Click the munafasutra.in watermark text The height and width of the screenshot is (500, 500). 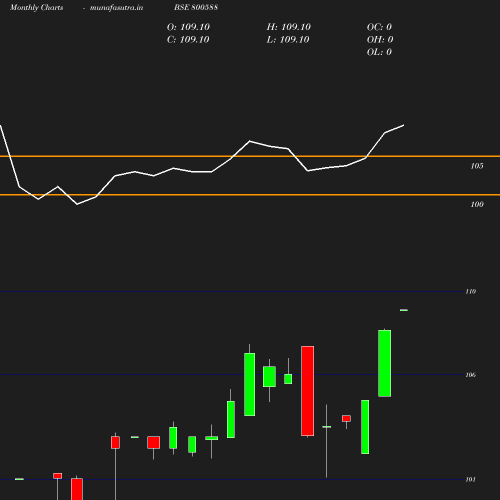click(116, 8)
